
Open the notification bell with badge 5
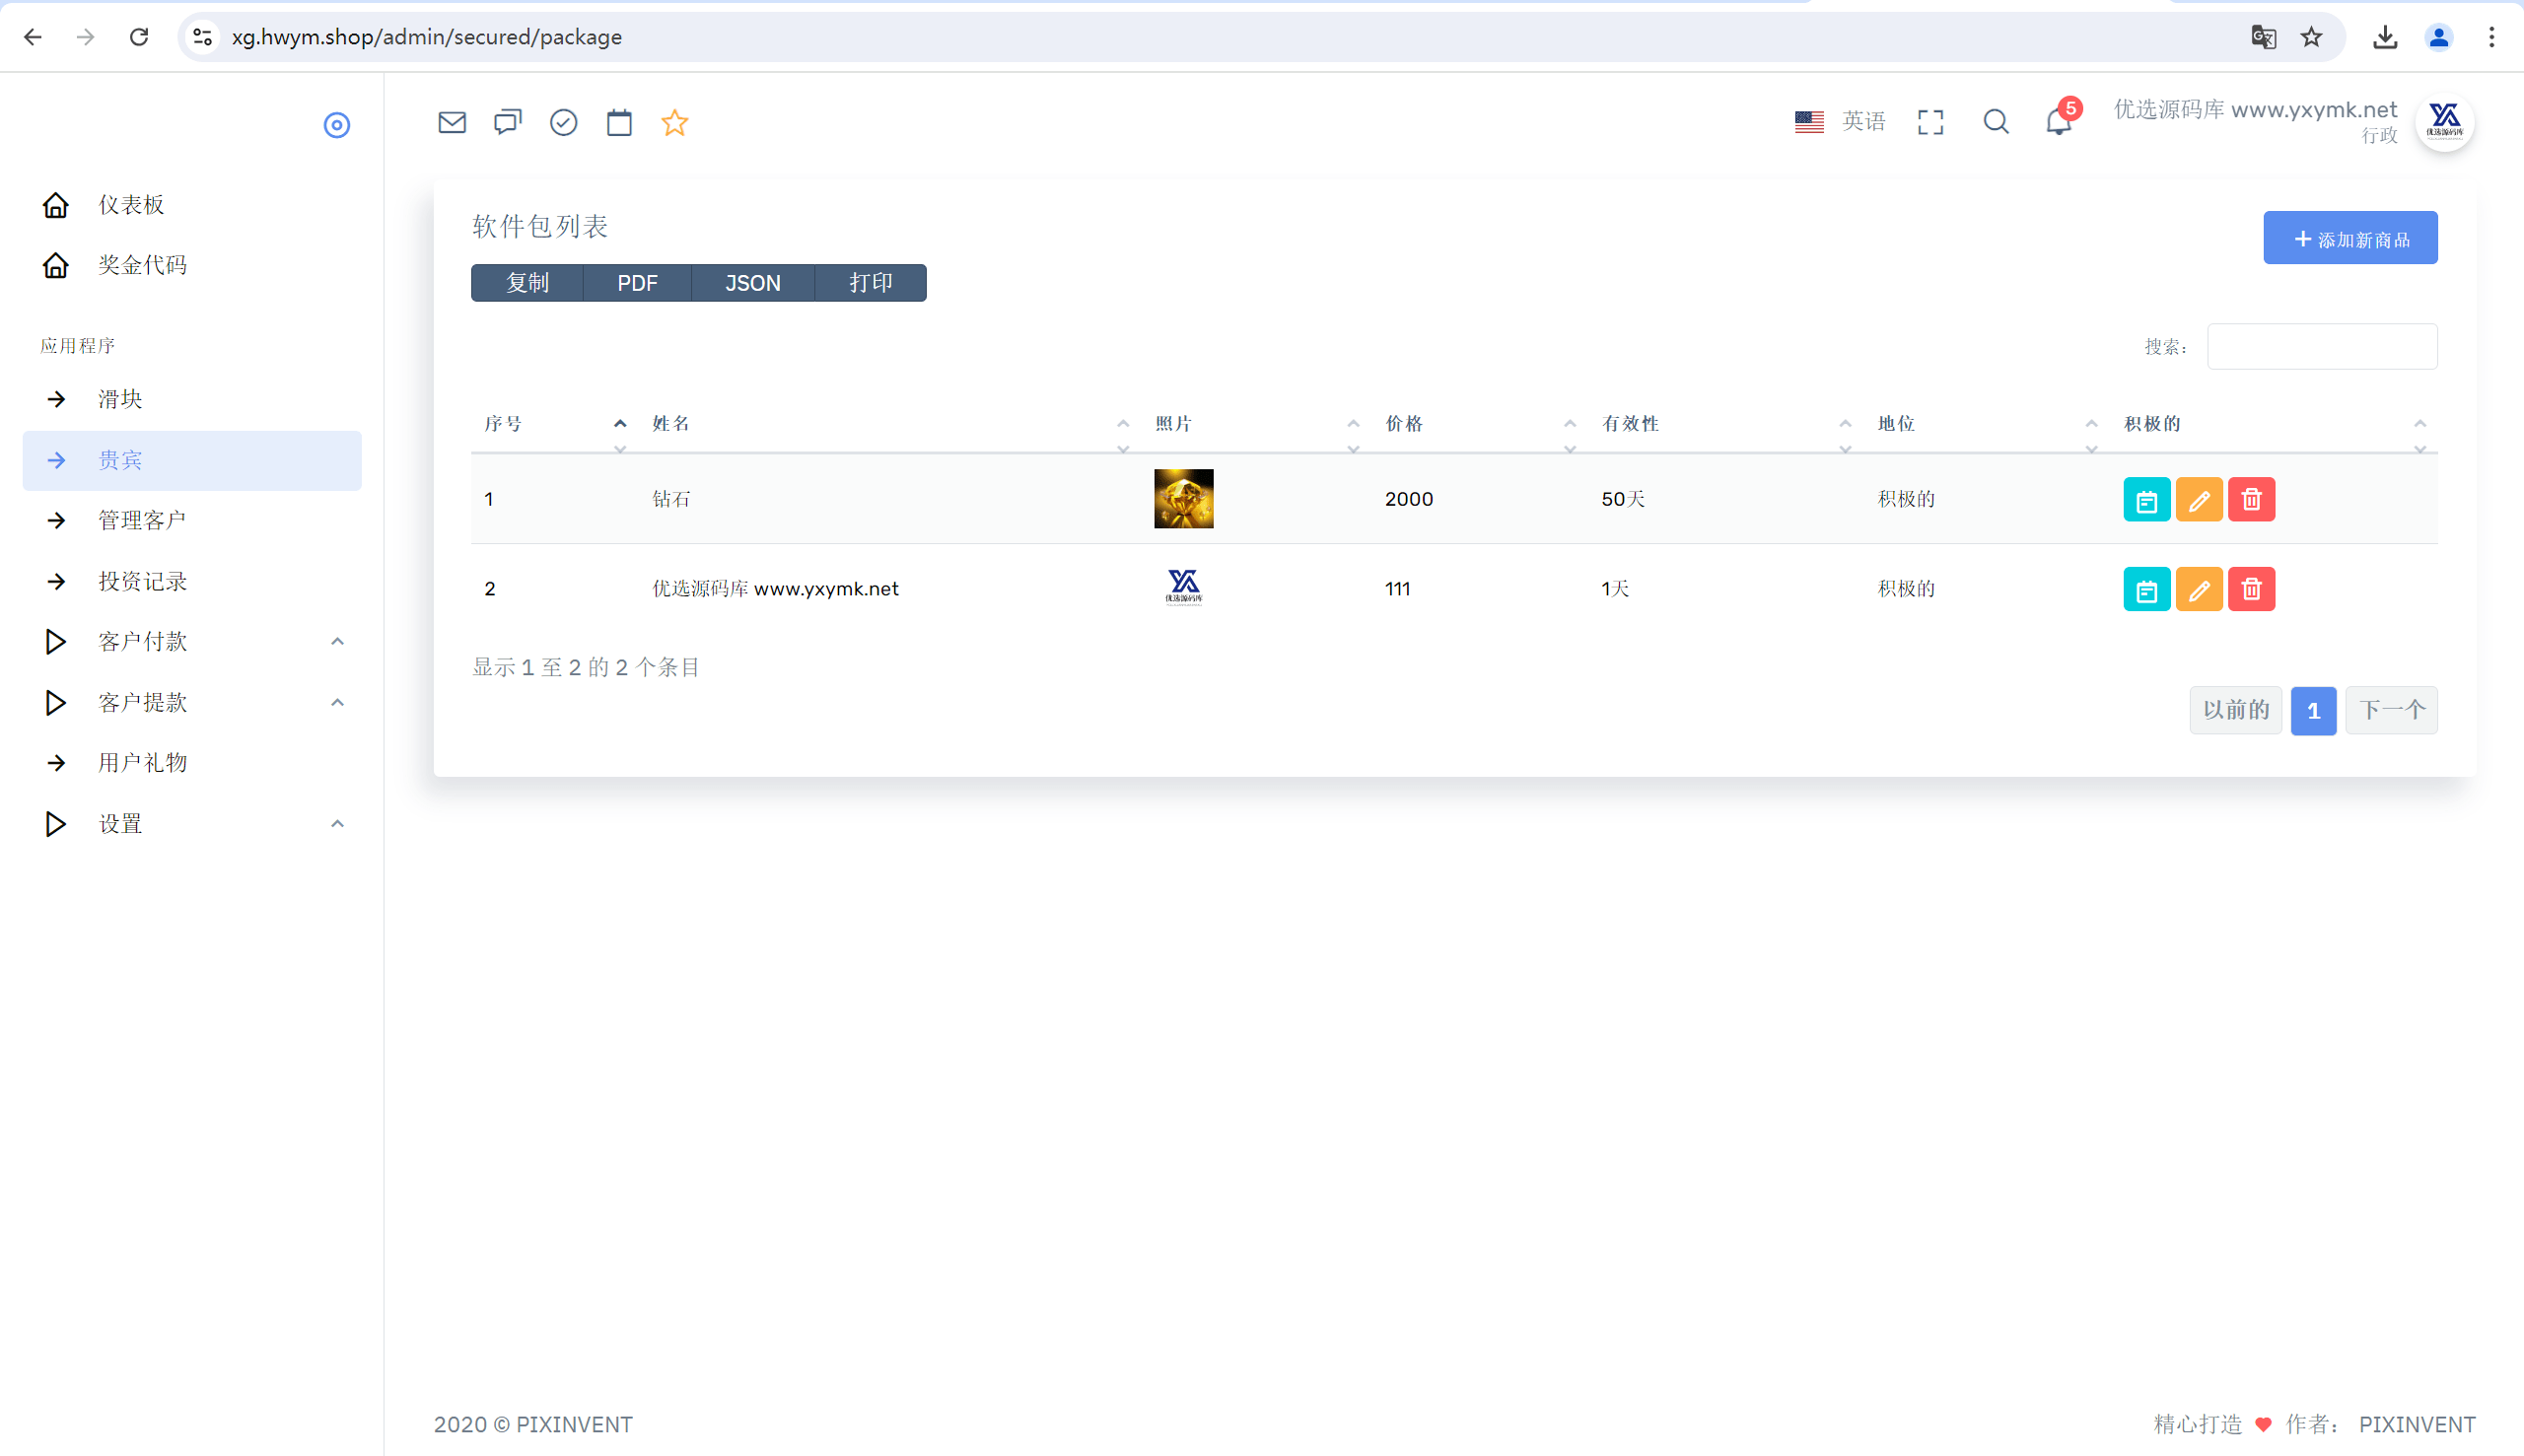tap(2060, 120)
